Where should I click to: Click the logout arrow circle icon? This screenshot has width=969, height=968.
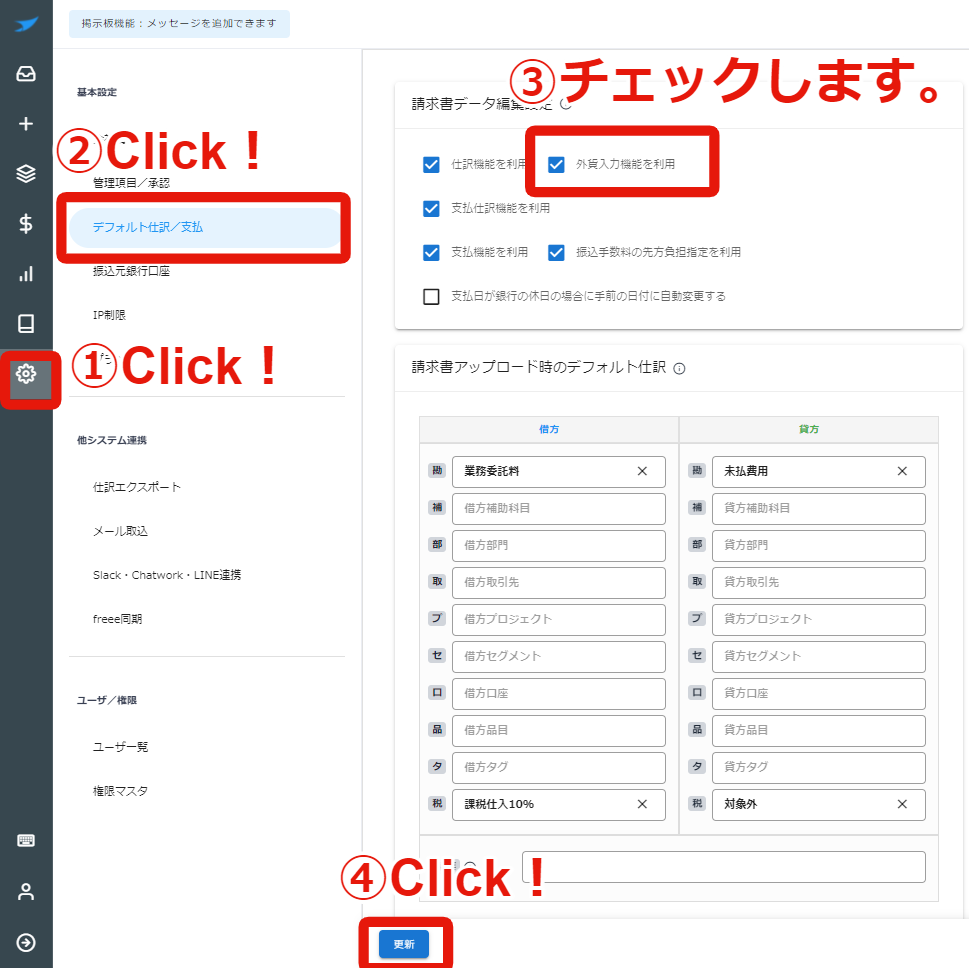pyautogui.click(x=26, y=943)
